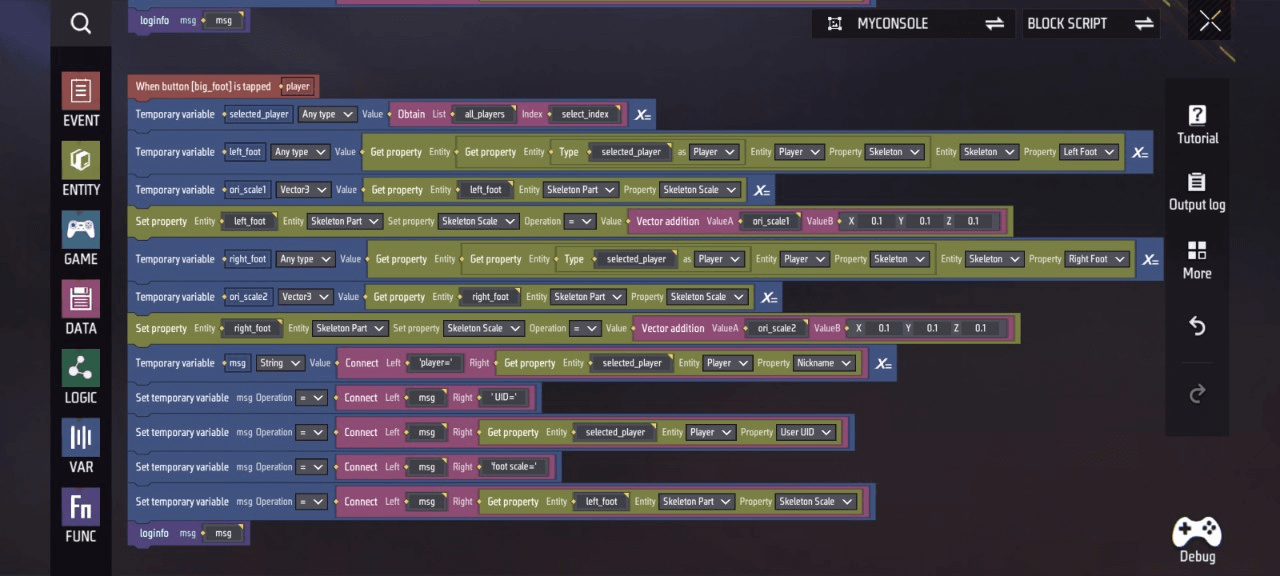Open the Nickname property dropdown
This screenshot has height=576, width=1280.
tap(824, 363)
